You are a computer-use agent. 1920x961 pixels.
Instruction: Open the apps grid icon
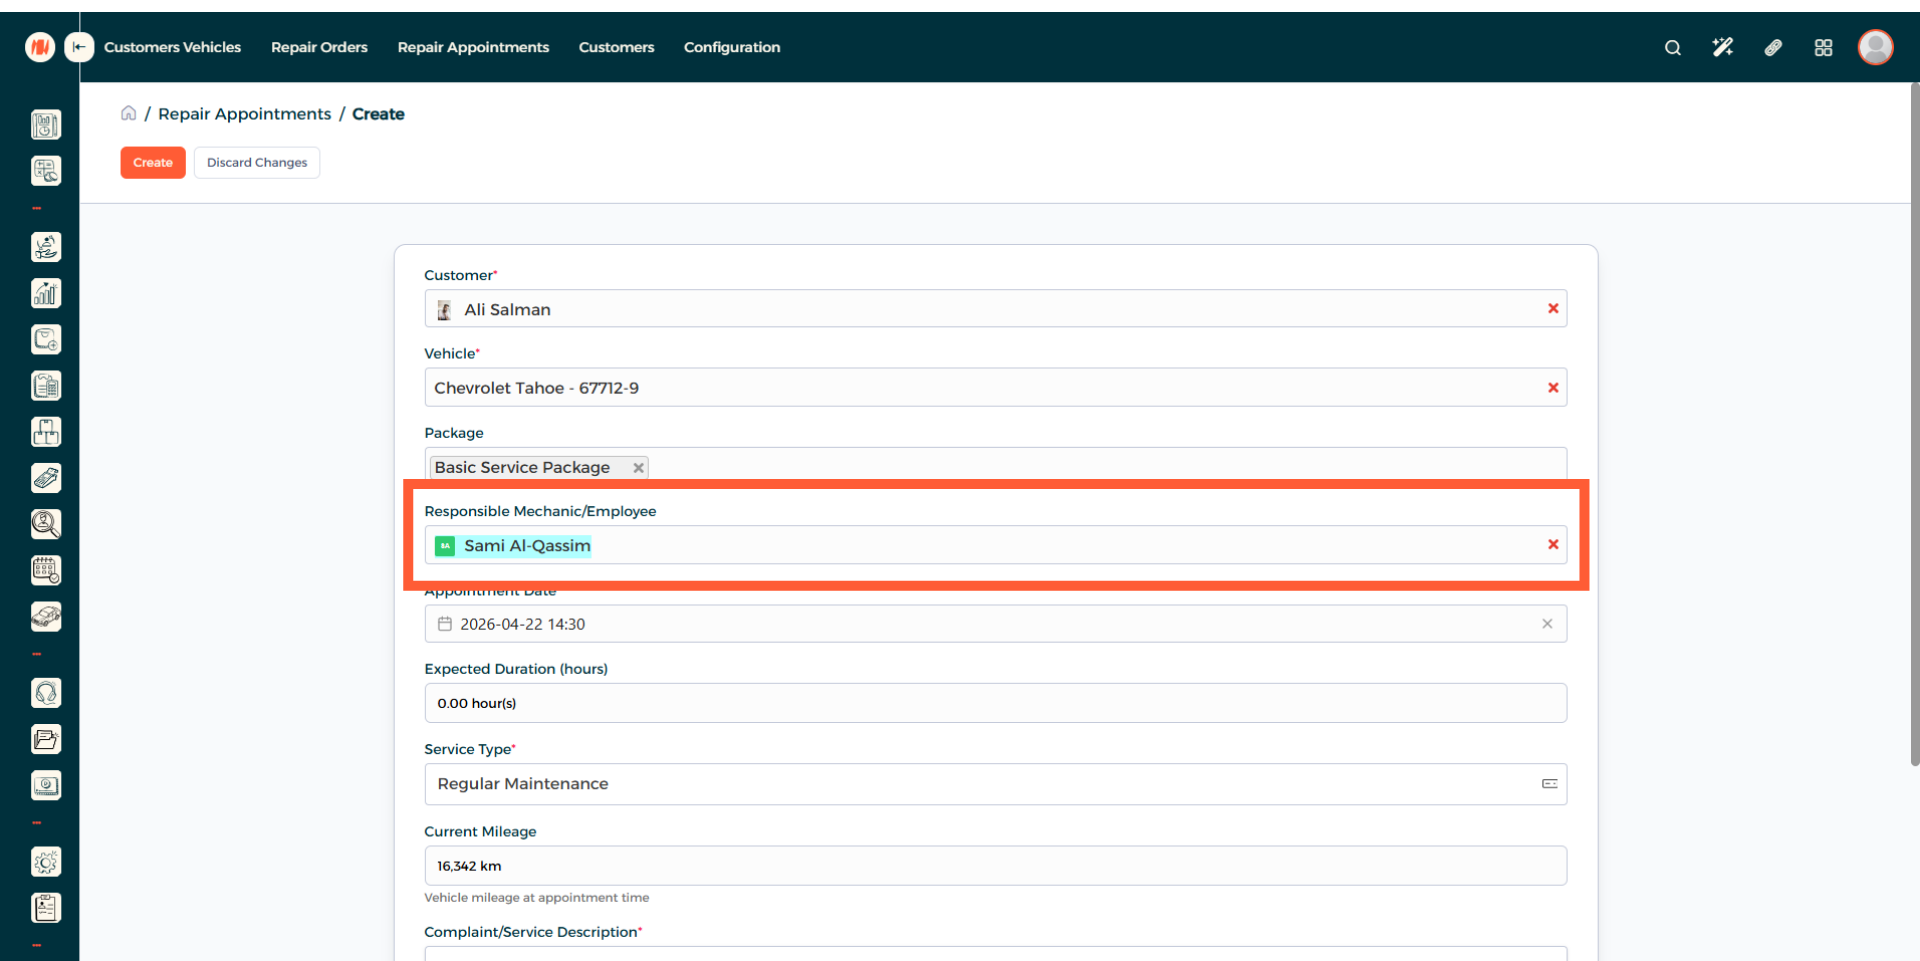point(1823,48)
